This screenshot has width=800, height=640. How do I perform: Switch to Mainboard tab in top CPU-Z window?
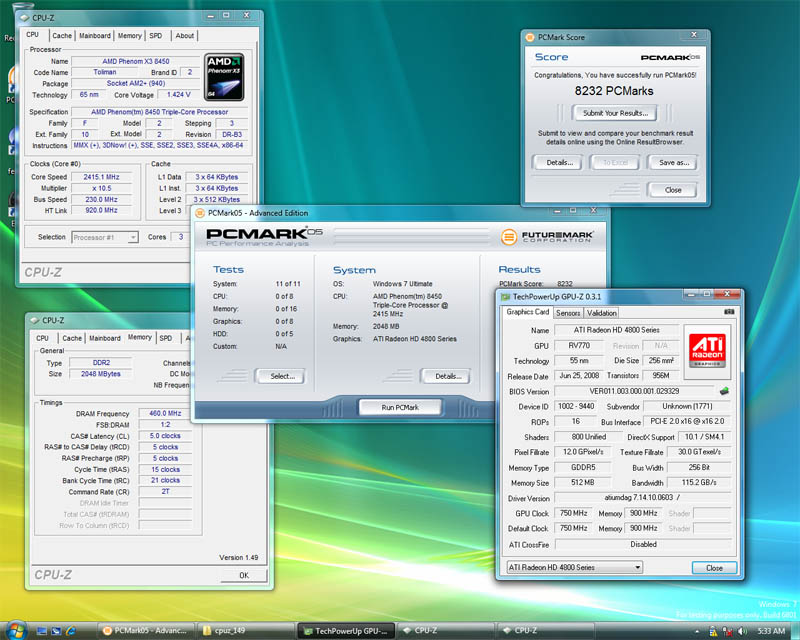point(94,36)
